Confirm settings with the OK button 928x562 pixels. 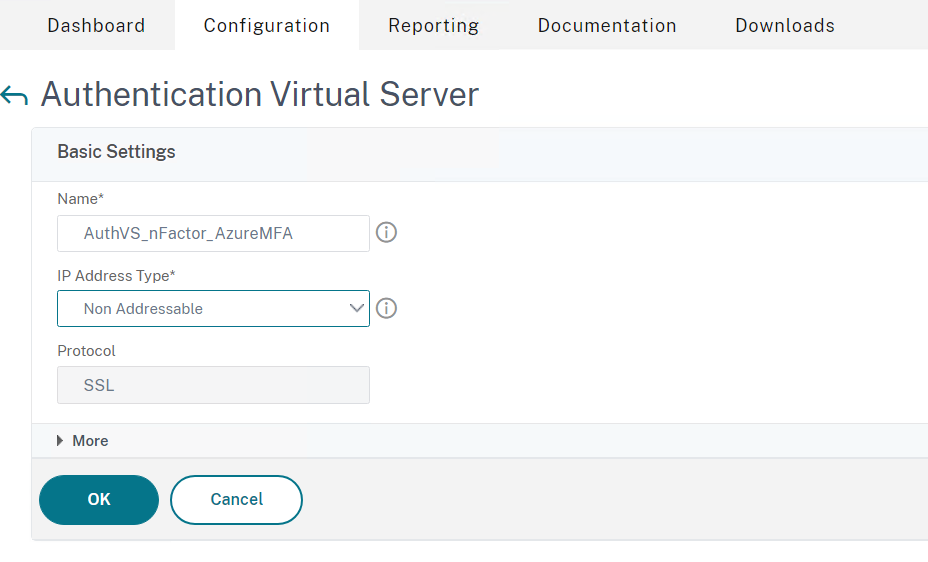click(99, 500)
